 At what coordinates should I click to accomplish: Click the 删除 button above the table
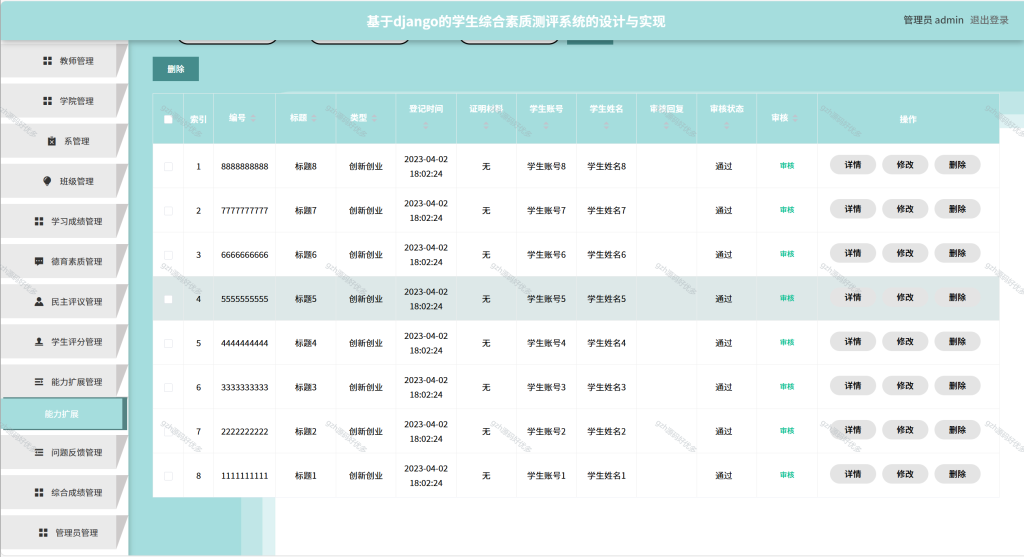176,69
